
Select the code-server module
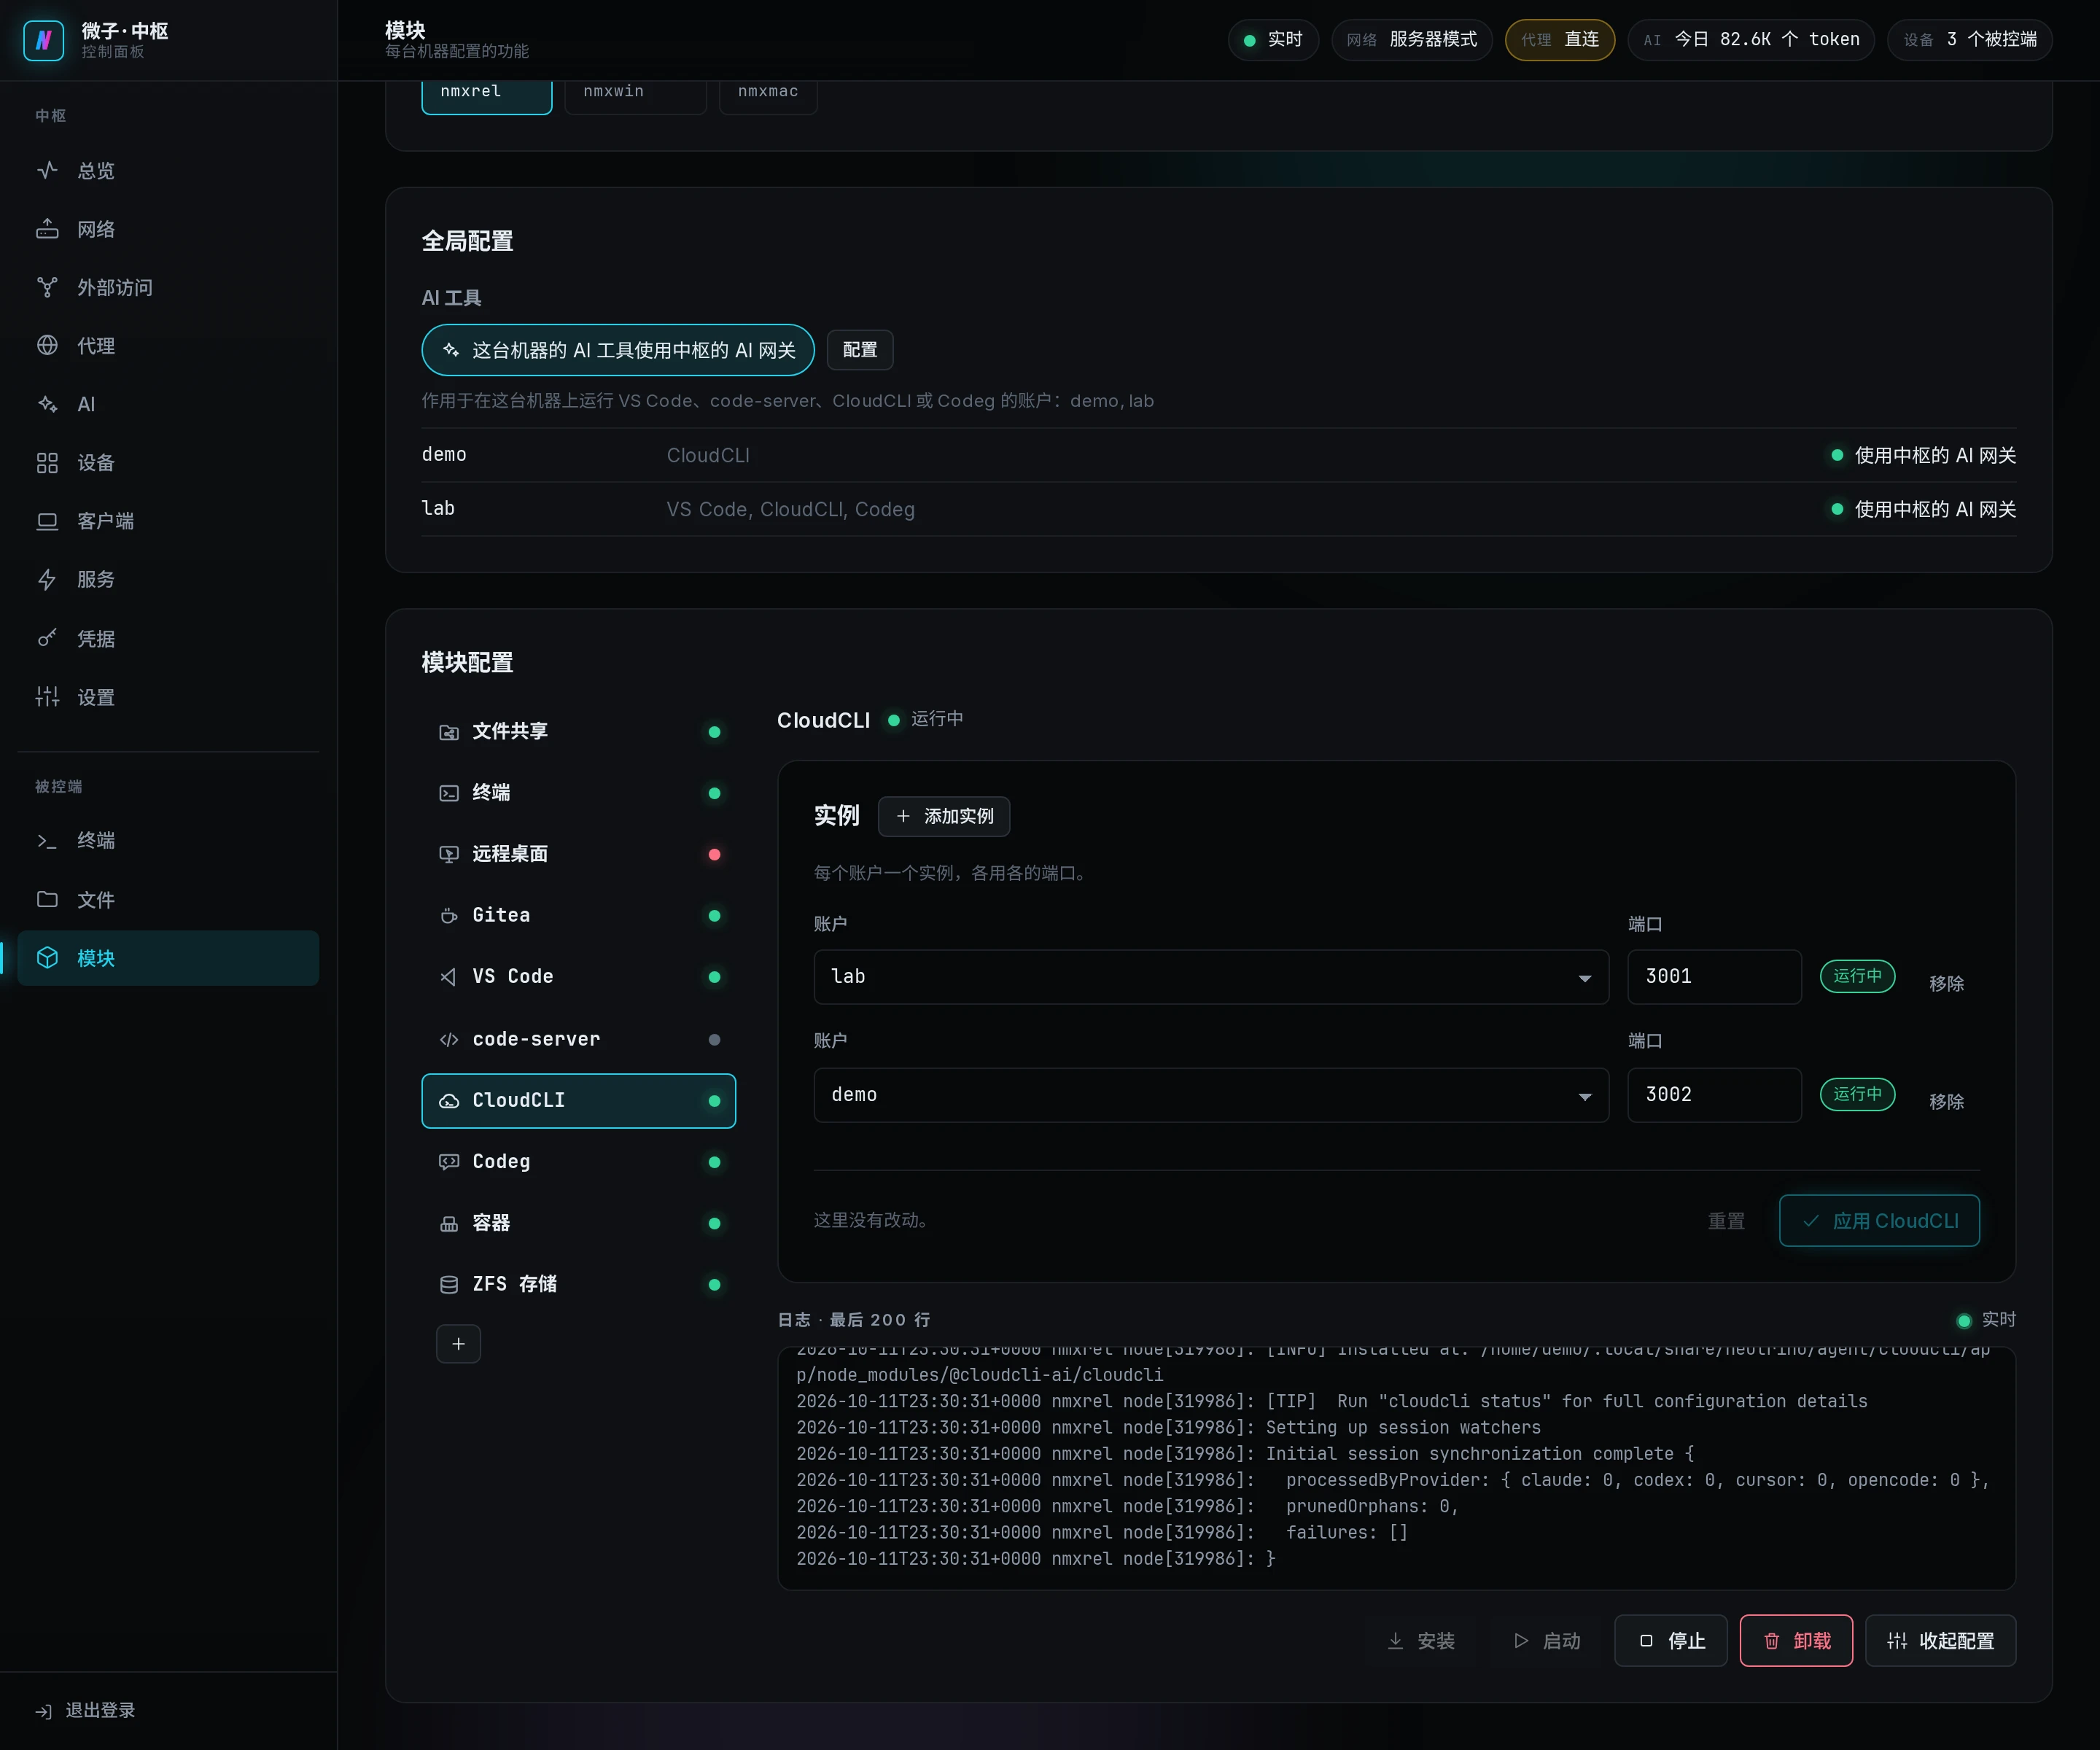(x=579, y=1040)
